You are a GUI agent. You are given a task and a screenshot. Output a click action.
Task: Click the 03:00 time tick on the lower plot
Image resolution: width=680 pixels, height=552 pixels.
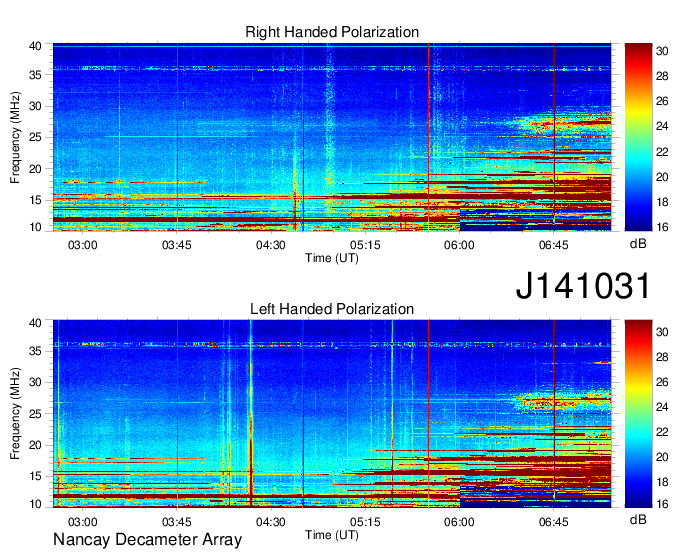coord(82,522)
